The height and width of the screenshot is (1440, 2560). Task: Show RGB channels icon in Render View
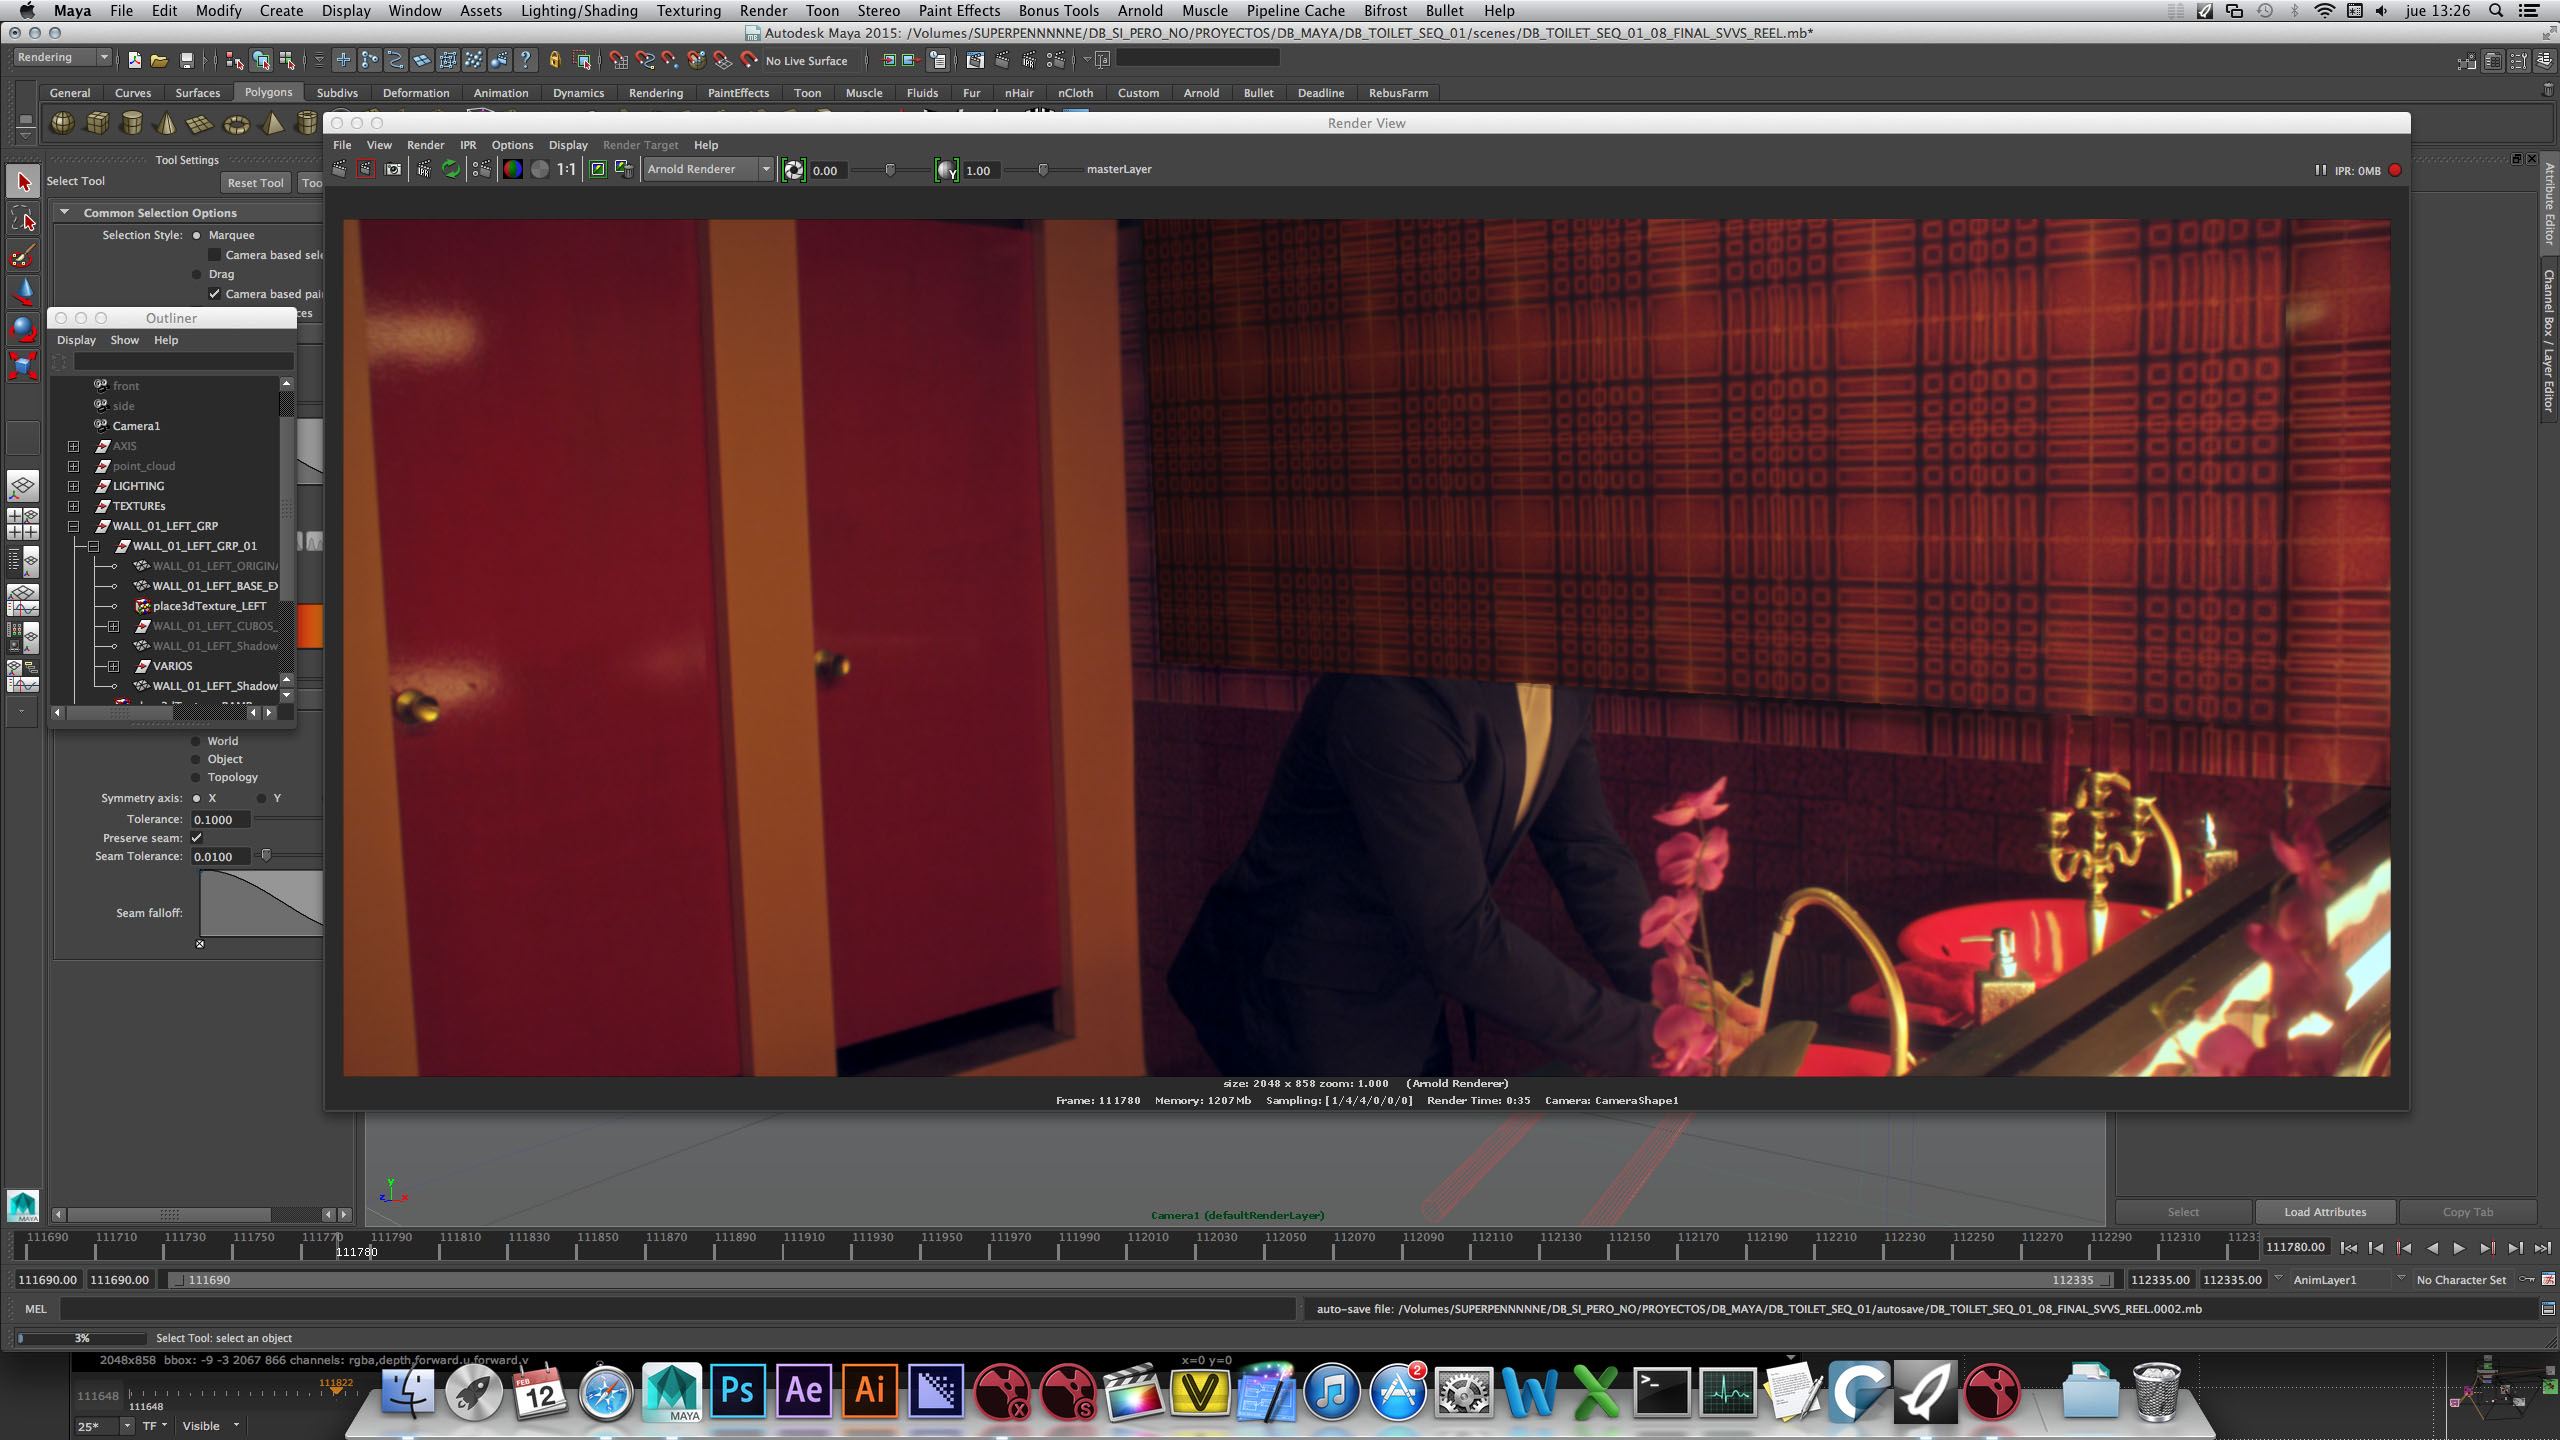512,169
